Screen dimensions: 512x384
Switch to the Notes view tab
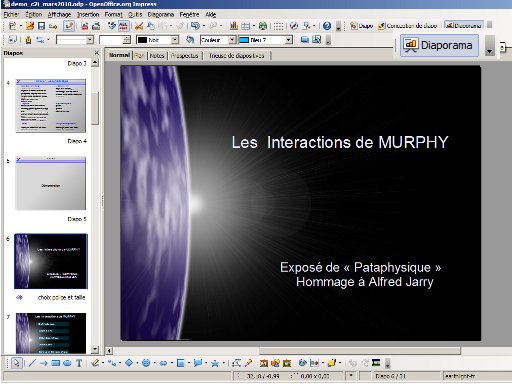[x=157, y=56]
